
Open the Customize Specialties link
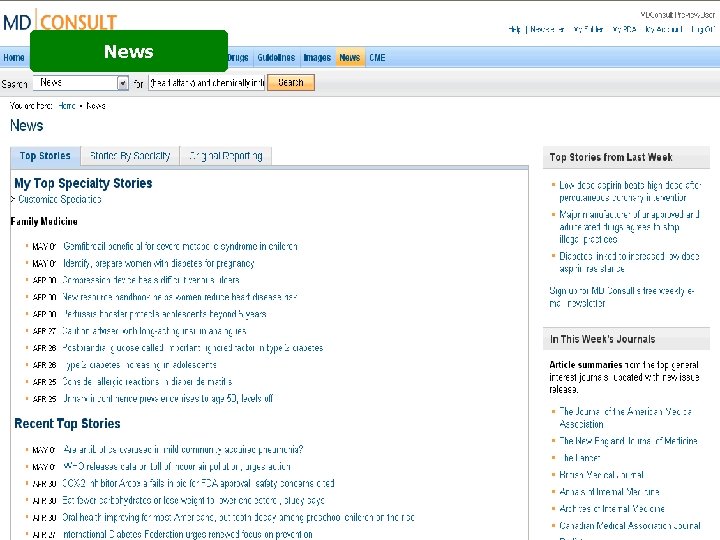pyautogui.click(x=60, y=199)
